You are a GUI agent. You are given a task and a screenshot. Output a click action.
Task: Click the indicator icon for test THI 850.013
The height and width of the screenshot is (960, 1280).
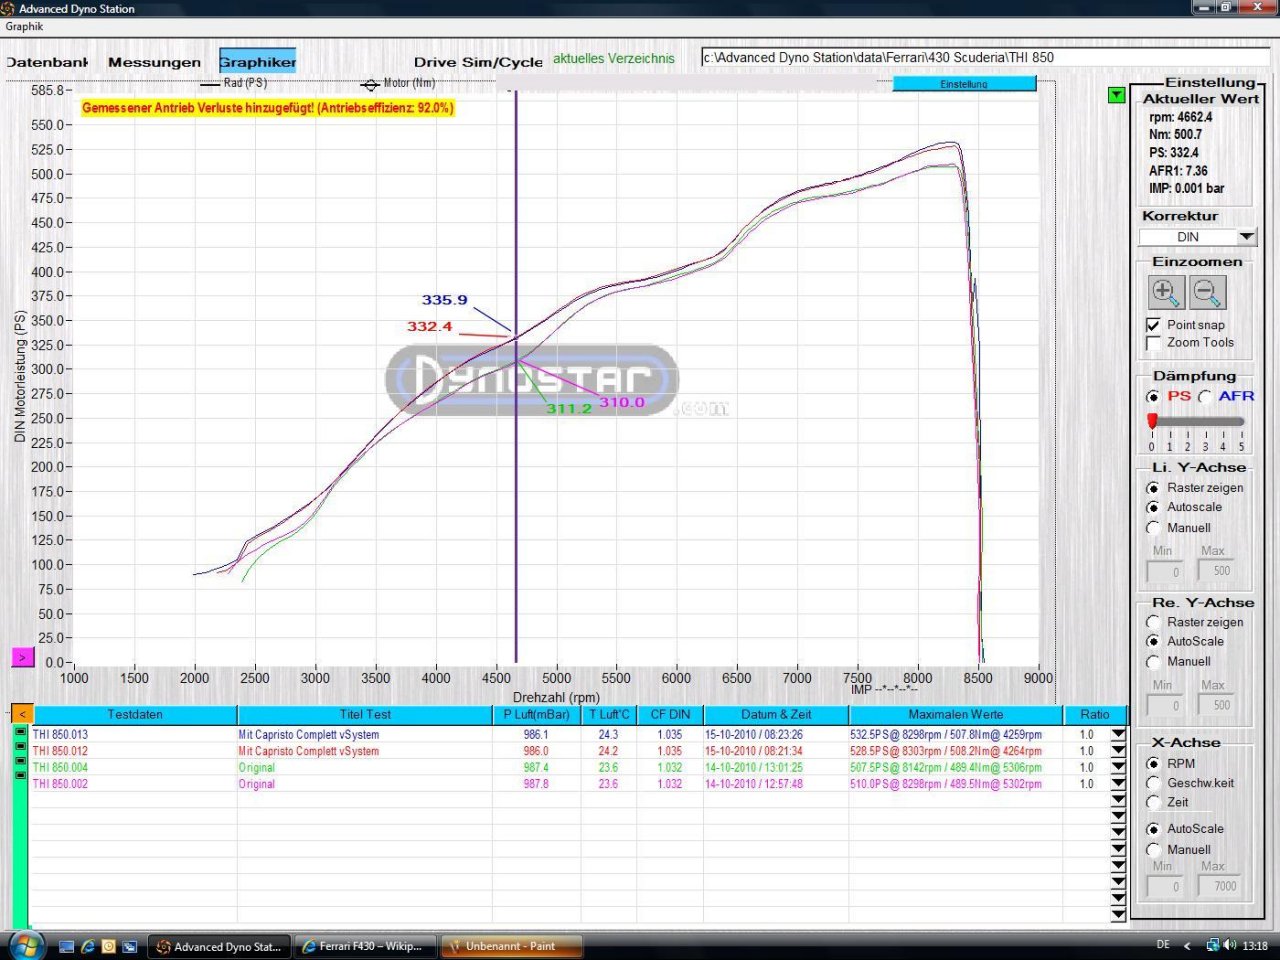pos(20,733)
